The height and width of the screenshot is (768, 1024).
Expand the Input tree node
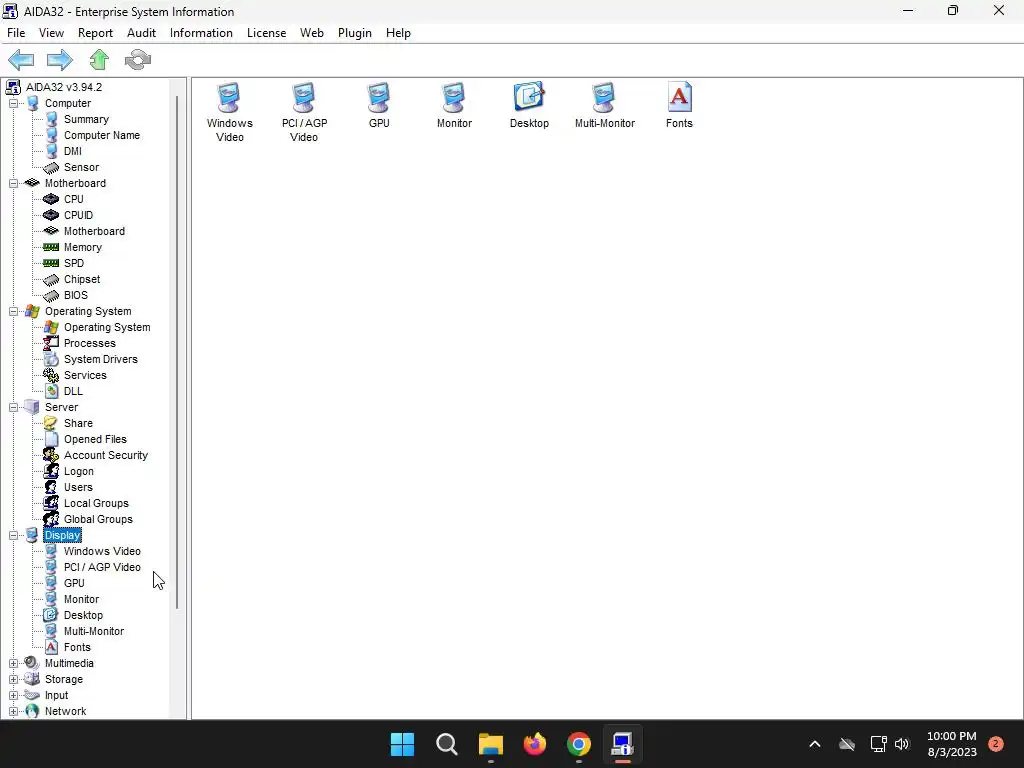point(13,696)
